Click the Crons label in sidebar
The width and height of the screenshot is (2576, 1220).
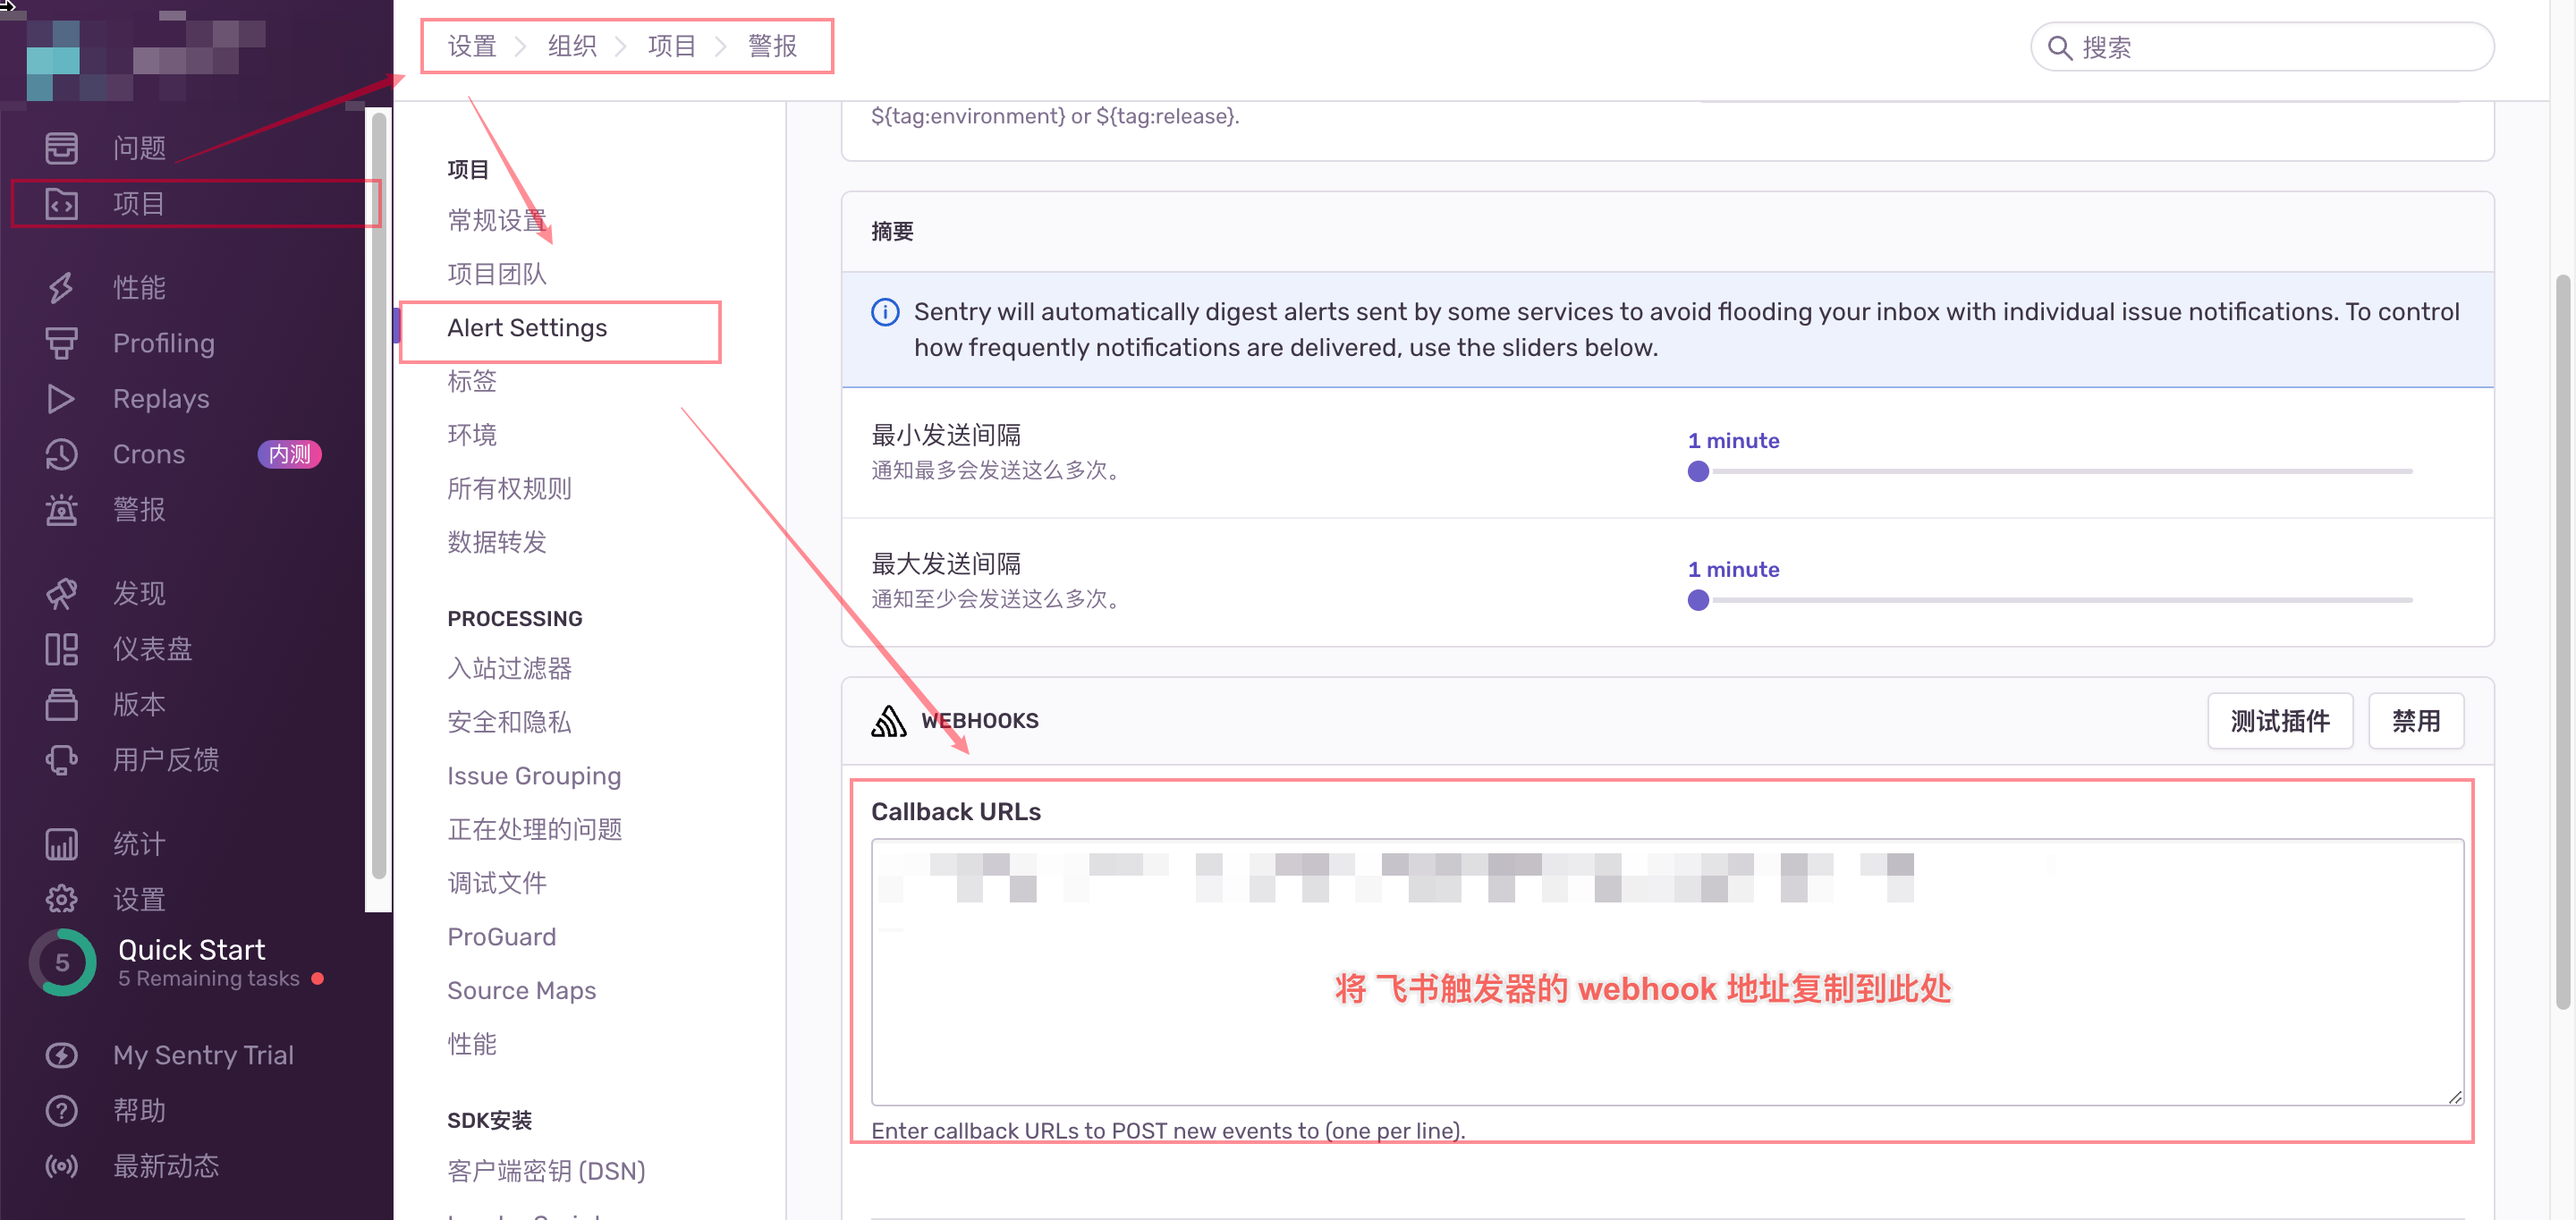pyautogui.click(x=149, y=454)
